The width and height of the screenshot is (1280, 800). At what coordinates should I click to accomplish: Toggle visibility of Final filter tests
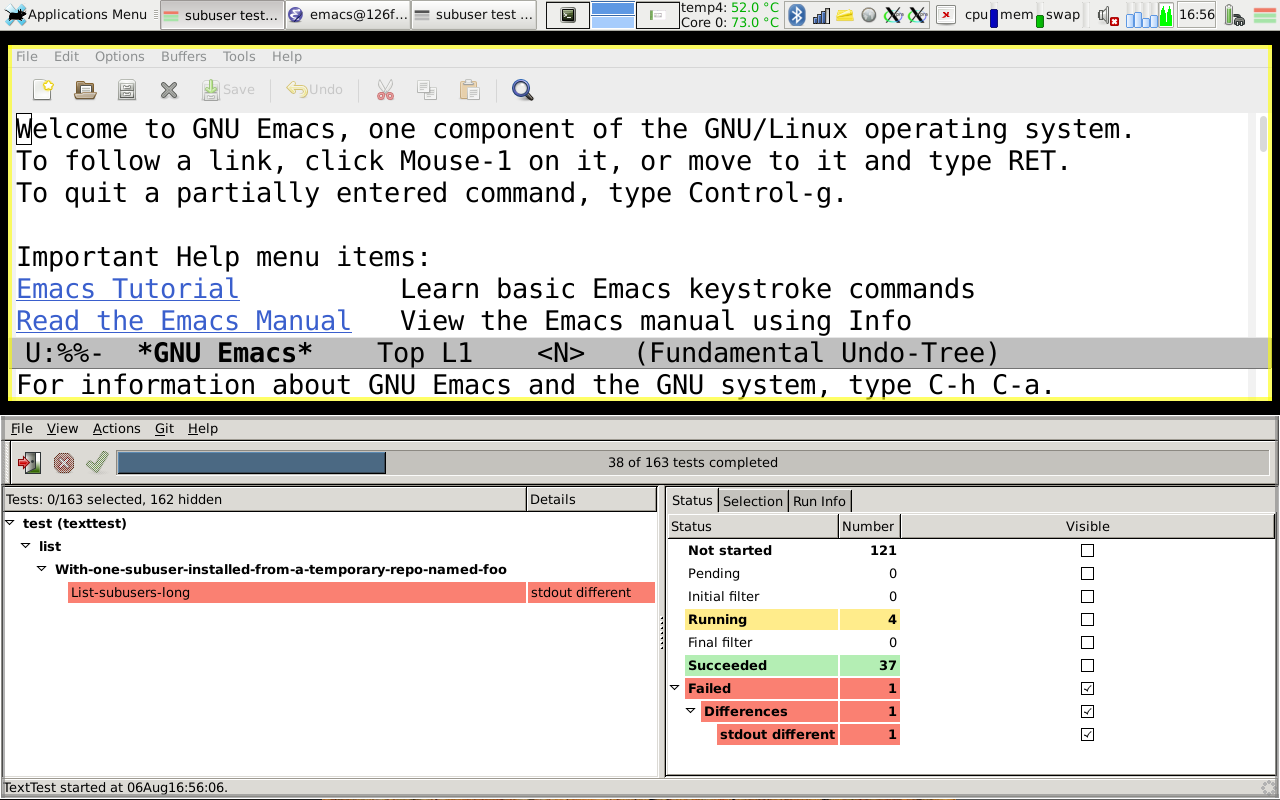(x=1088, y=642)
